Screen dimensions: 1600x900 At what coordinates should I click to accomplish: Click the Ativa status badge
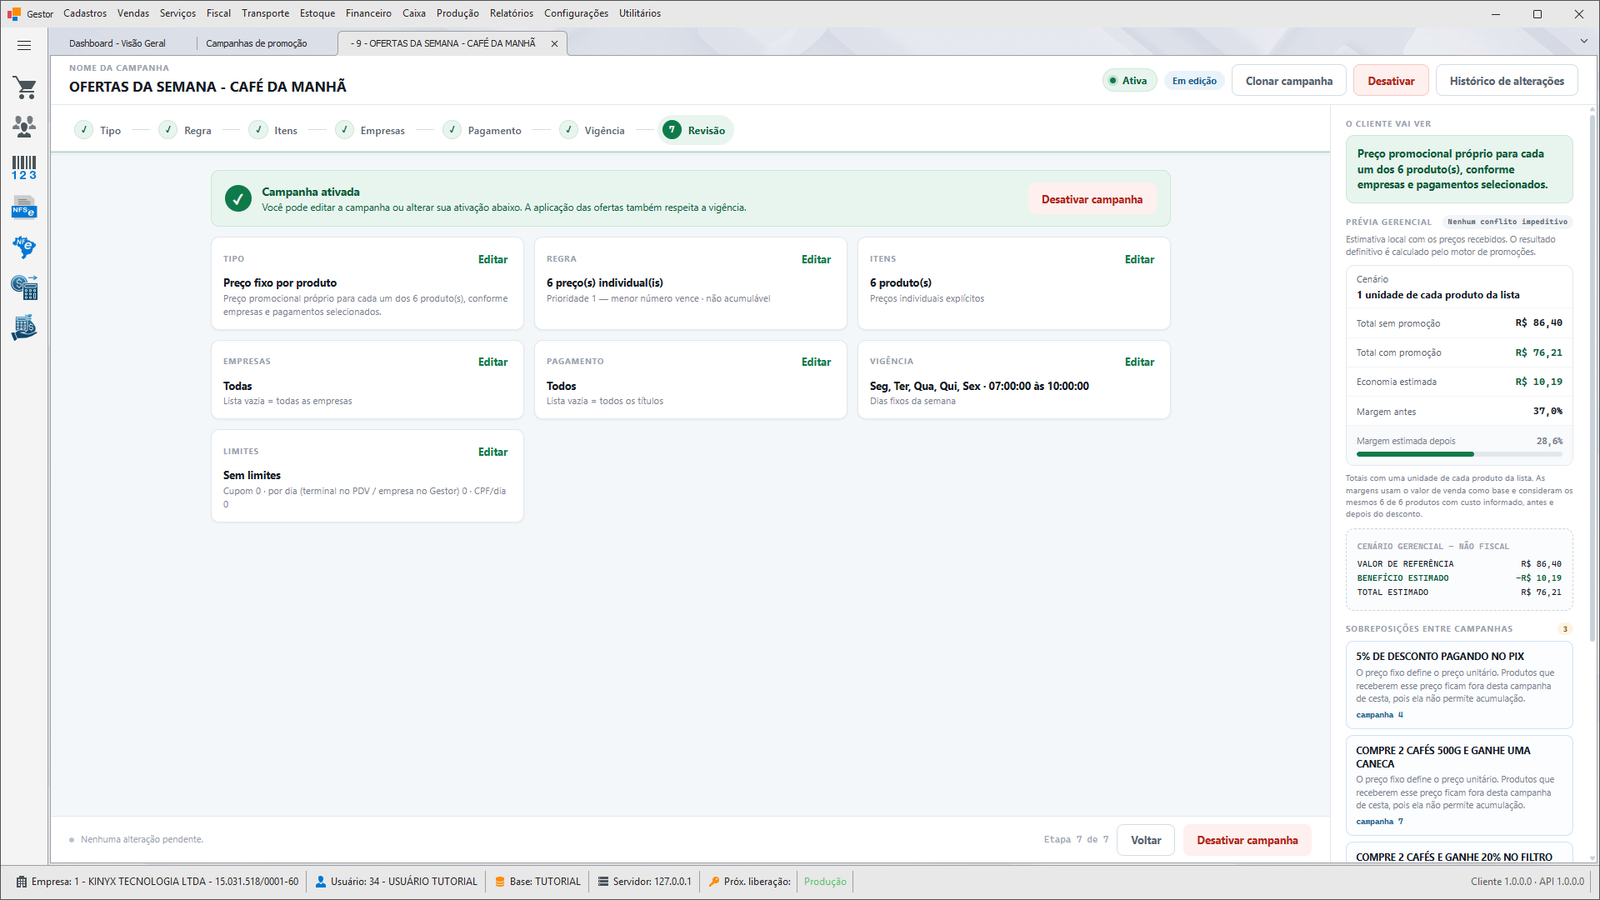pyautogui.click(x=1129, y=81)
